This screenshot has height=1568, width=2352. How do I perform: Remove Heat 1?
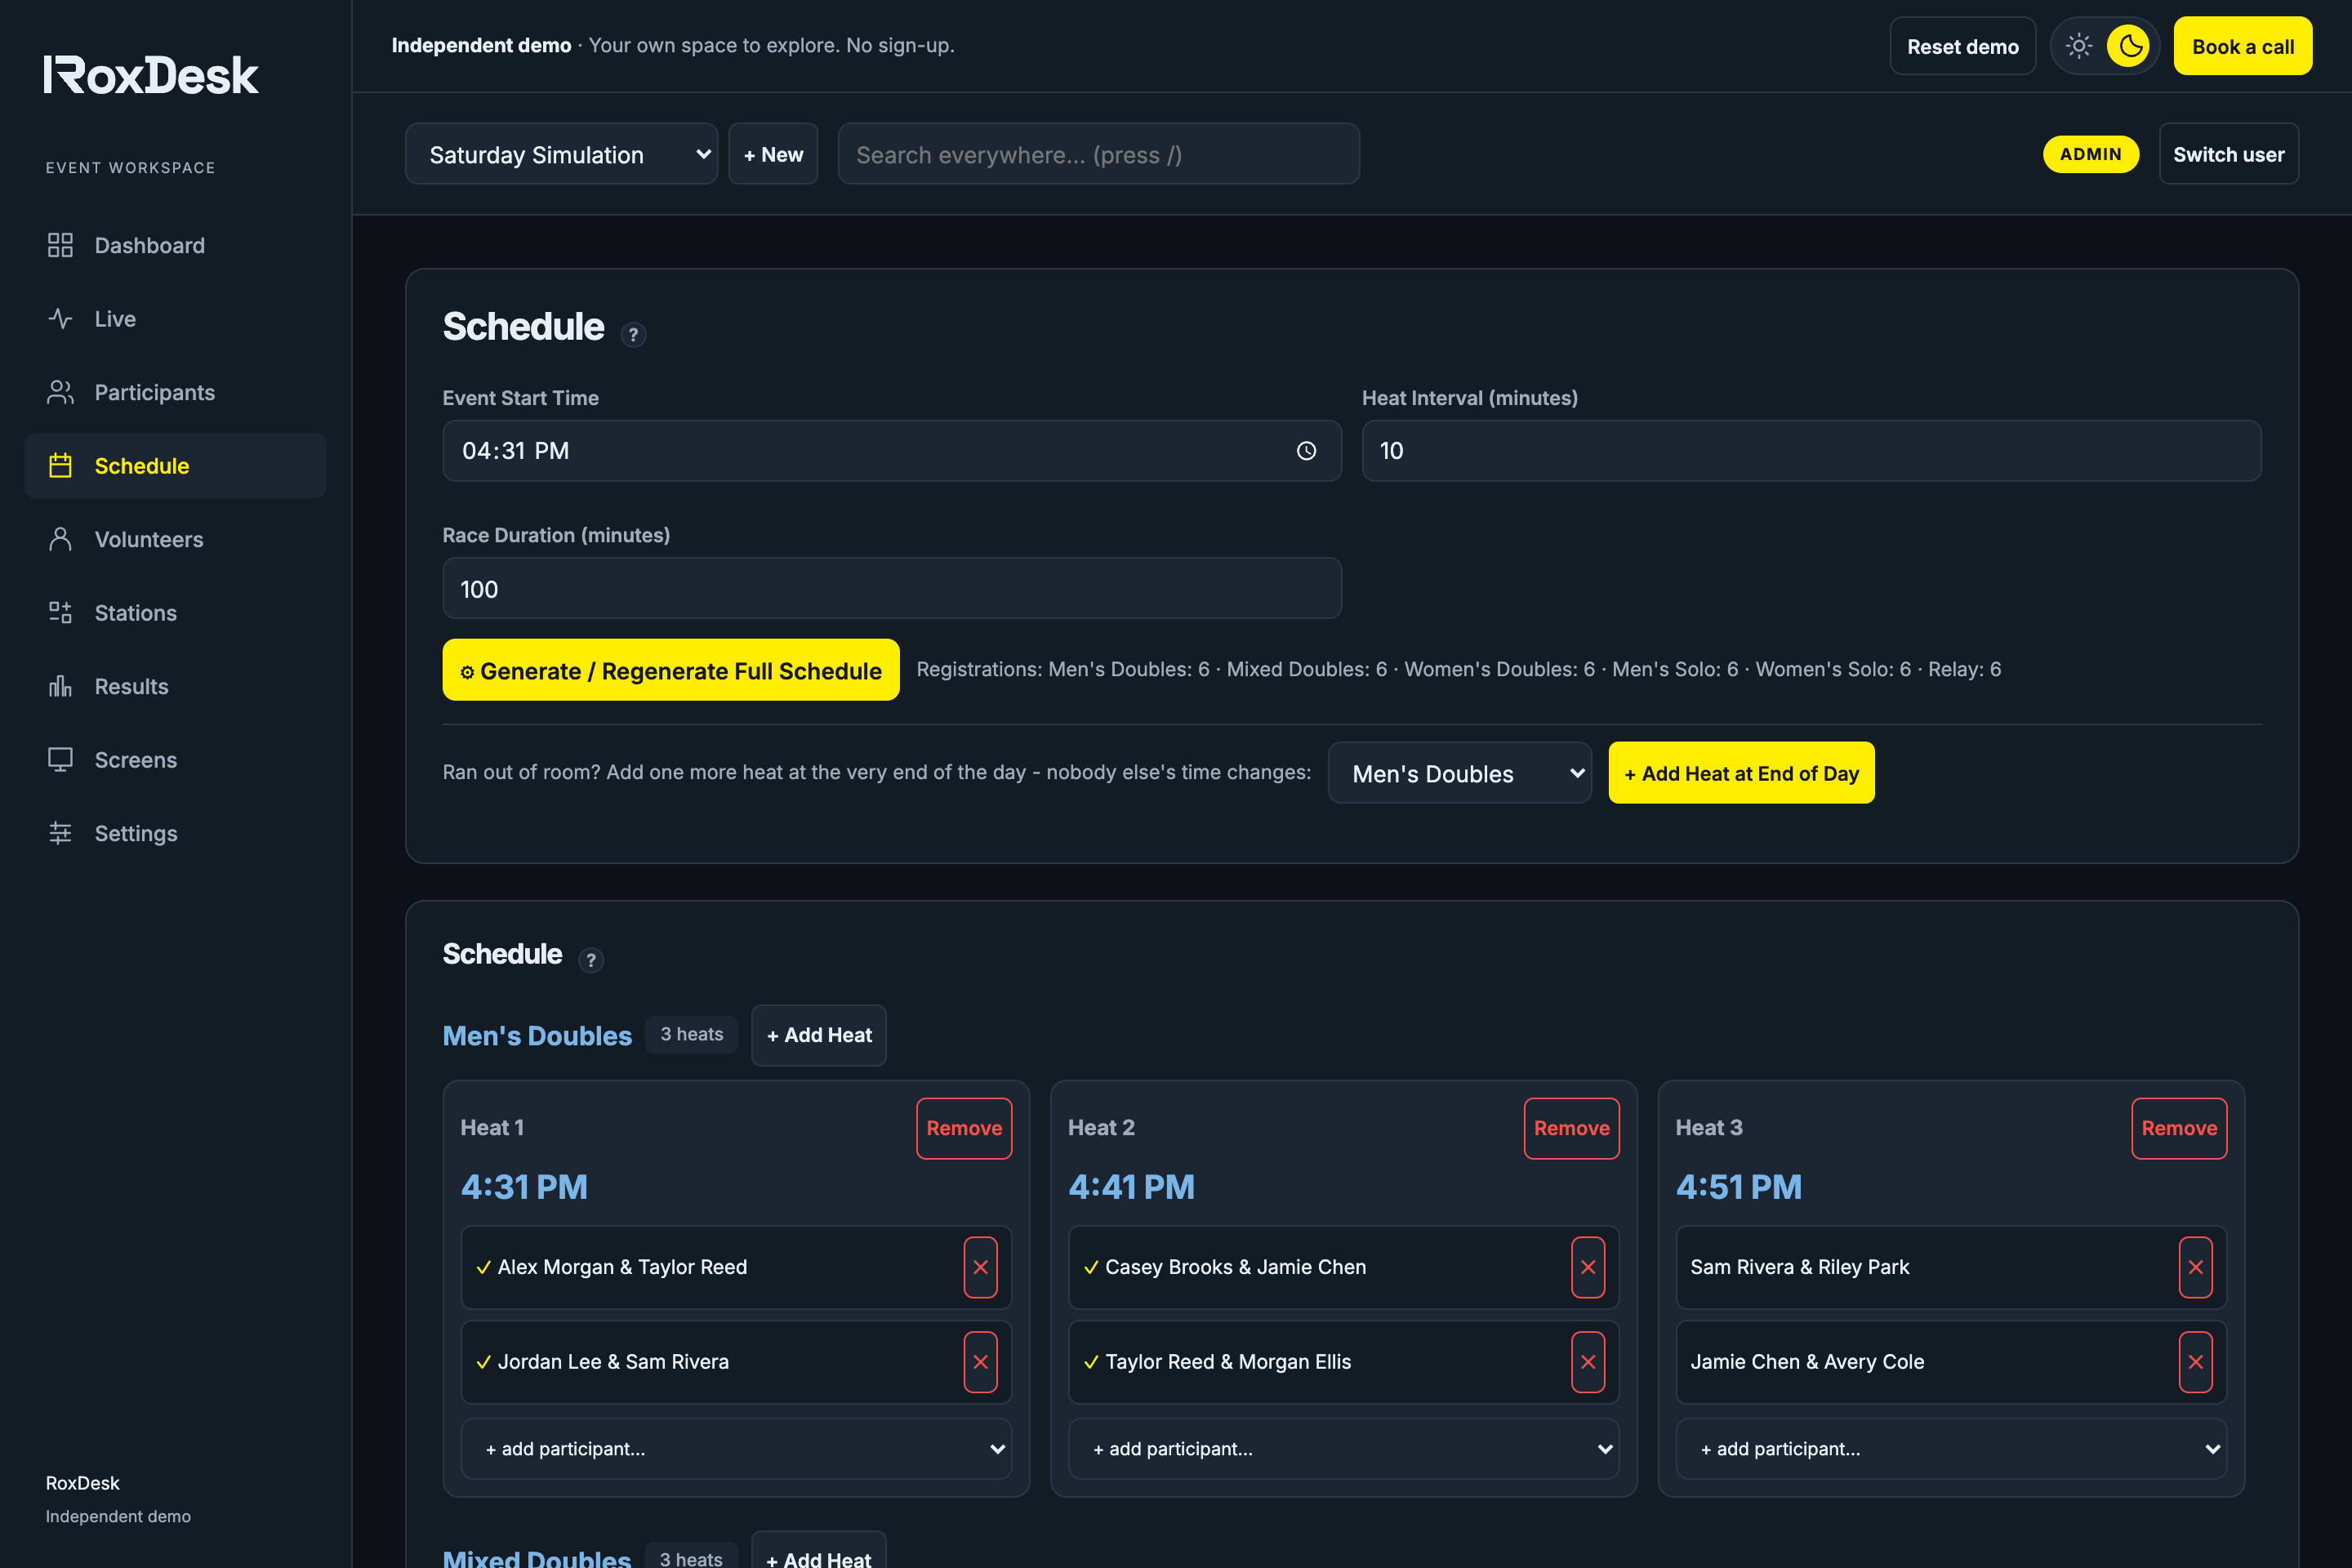(x=964, y=1128)
